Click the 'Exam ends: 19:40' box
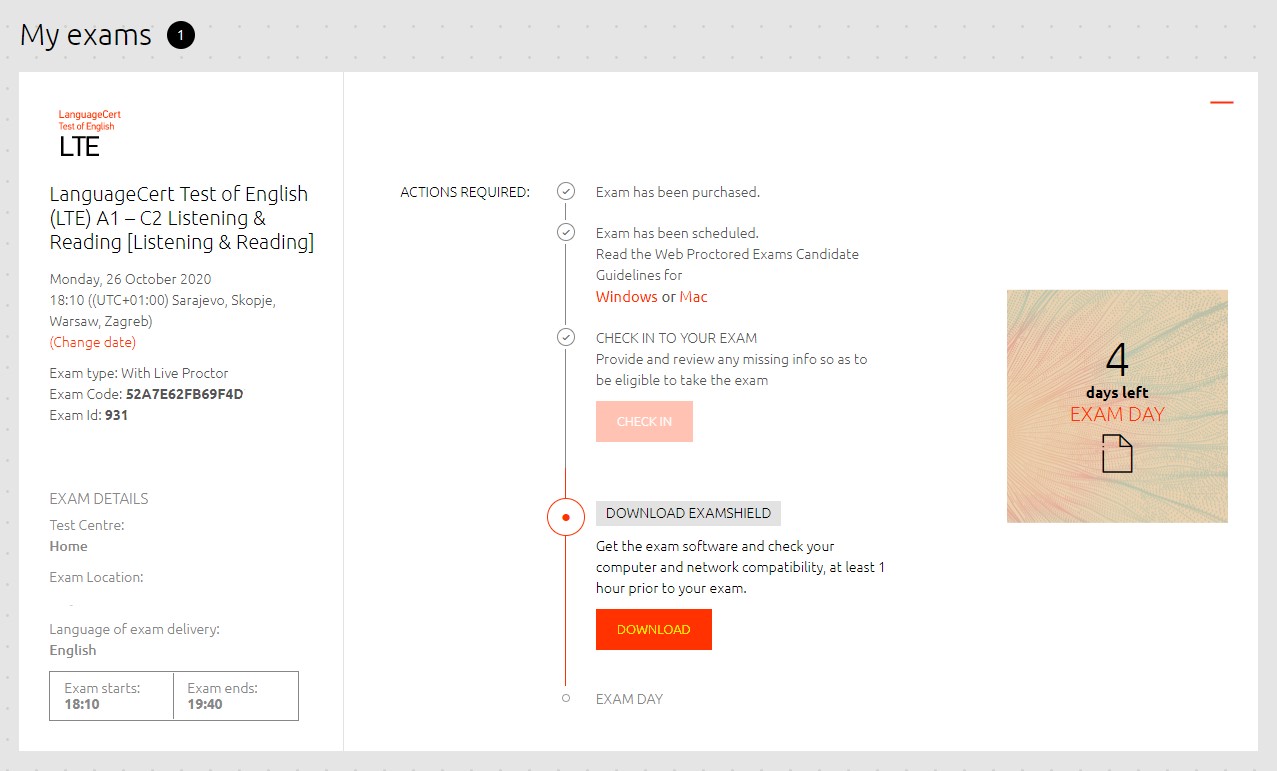Screen dimensions: 1277x771 point(236,696)
